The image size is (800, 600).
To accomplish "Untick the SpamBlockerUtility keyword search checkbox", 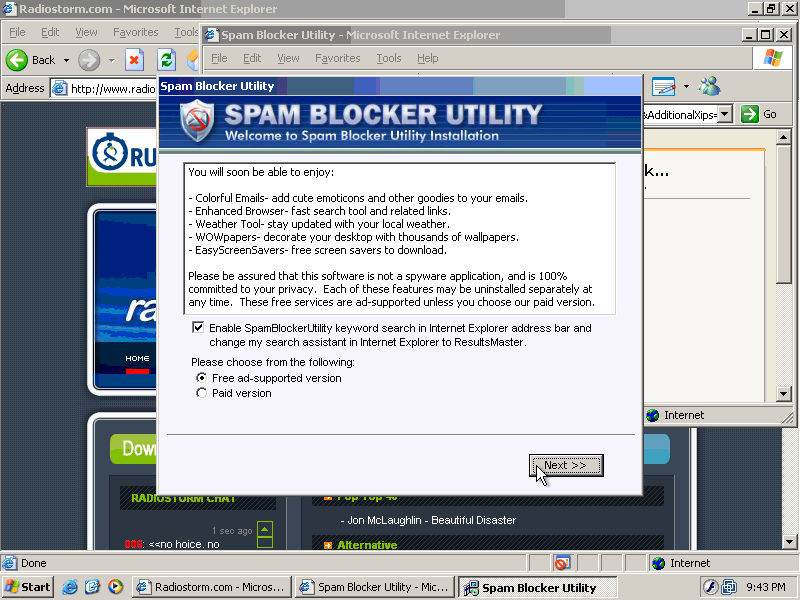I will point(198,328).
